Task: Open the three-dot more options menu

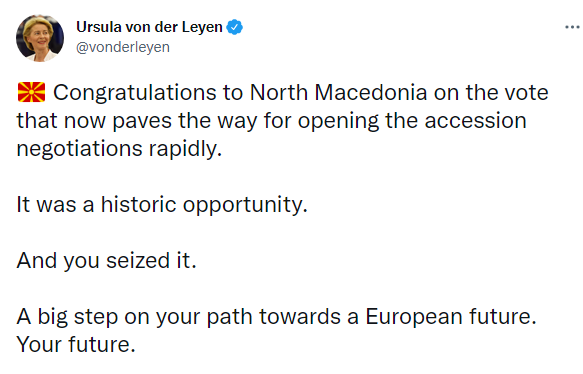Action: [572, 27]
